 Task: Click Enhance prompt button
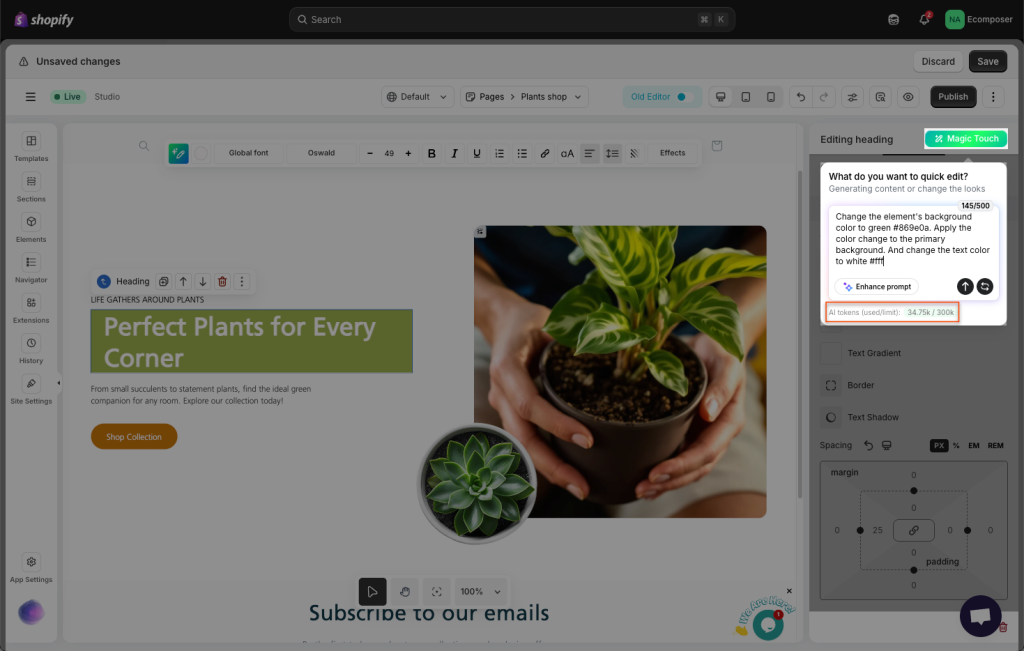click(876, 287)
